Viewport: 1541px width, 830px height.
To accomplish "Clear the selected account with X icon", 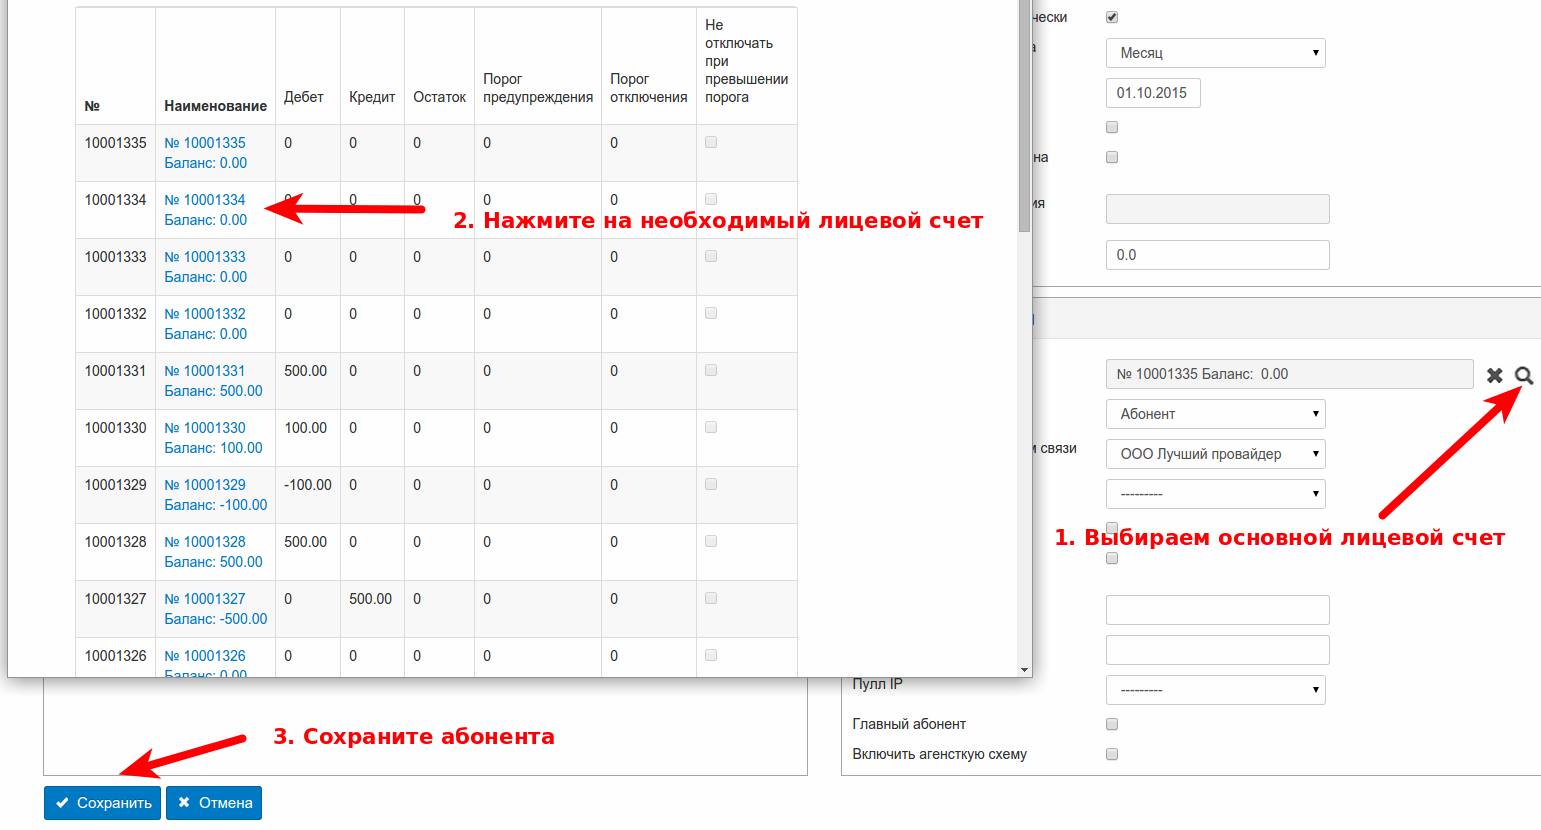I will [x=1494, y=375].
